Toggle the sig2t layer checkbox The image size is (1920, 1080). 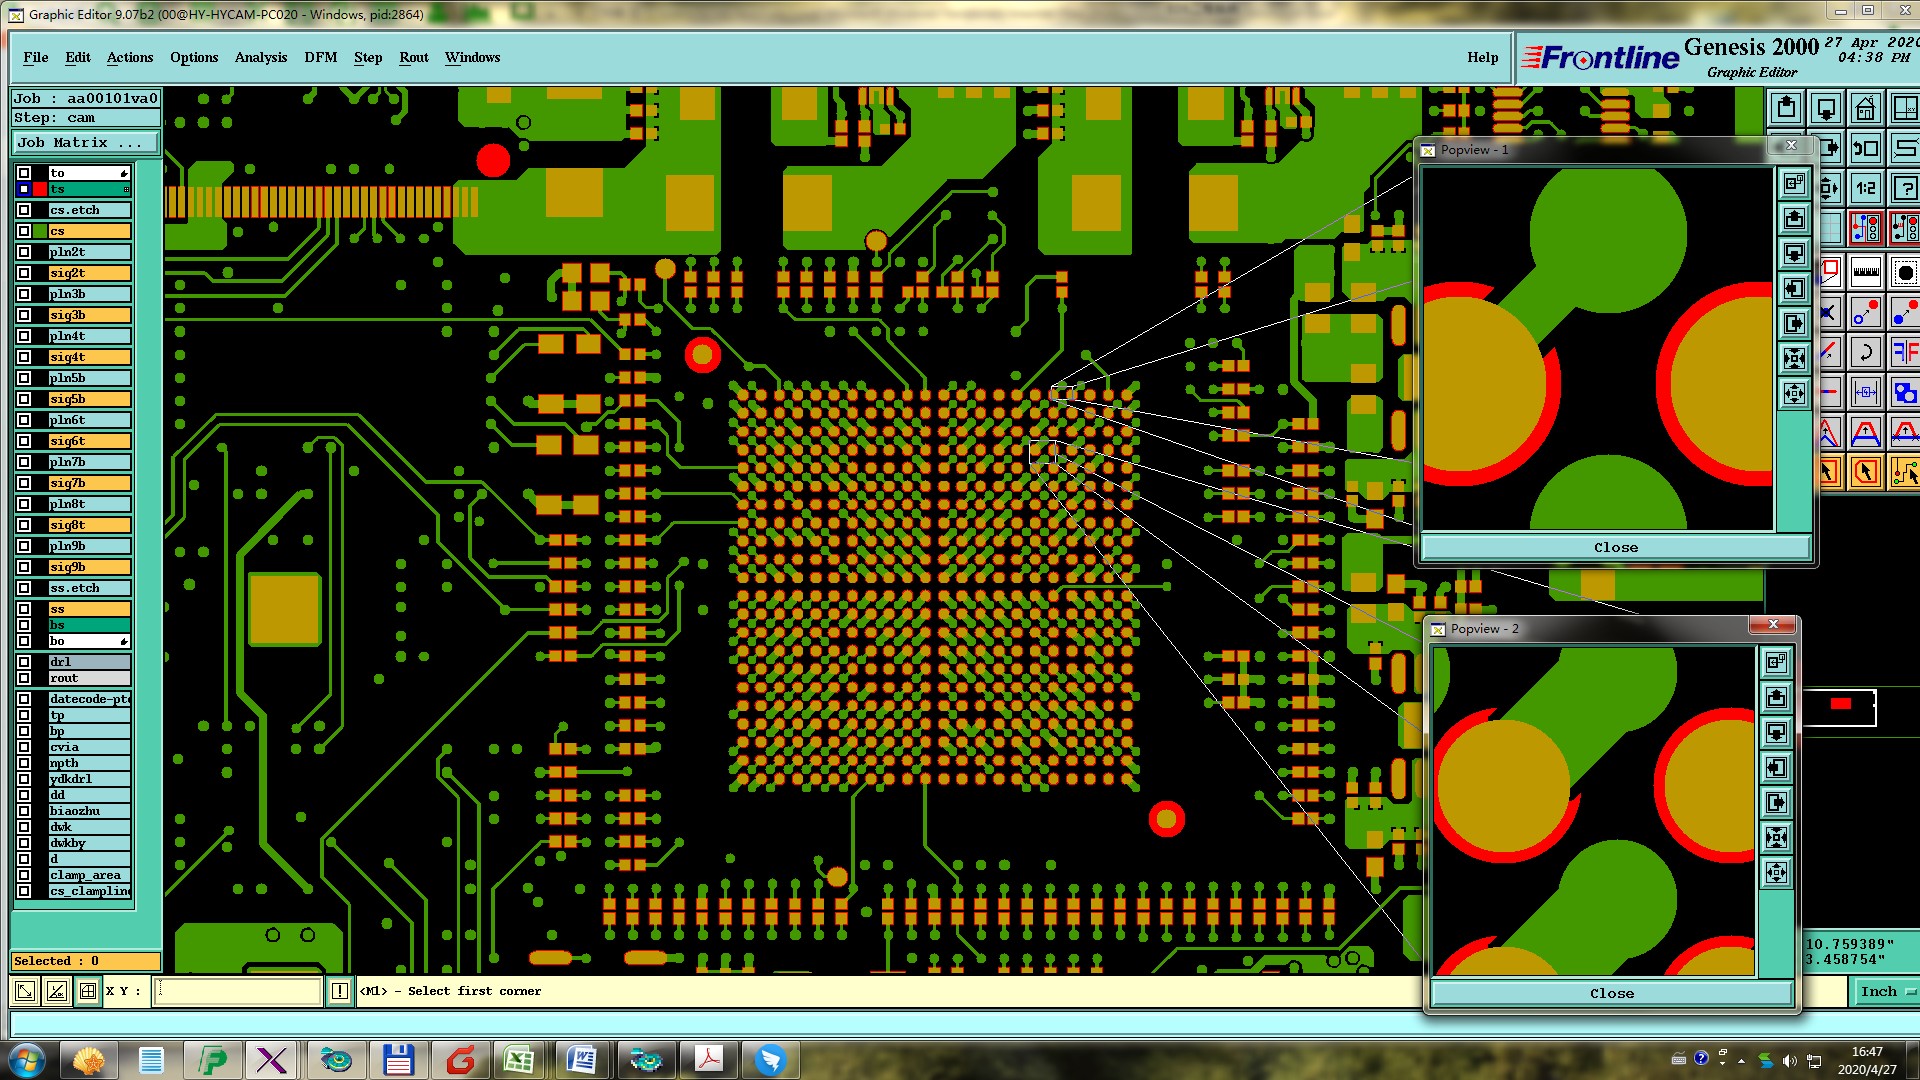24,273
